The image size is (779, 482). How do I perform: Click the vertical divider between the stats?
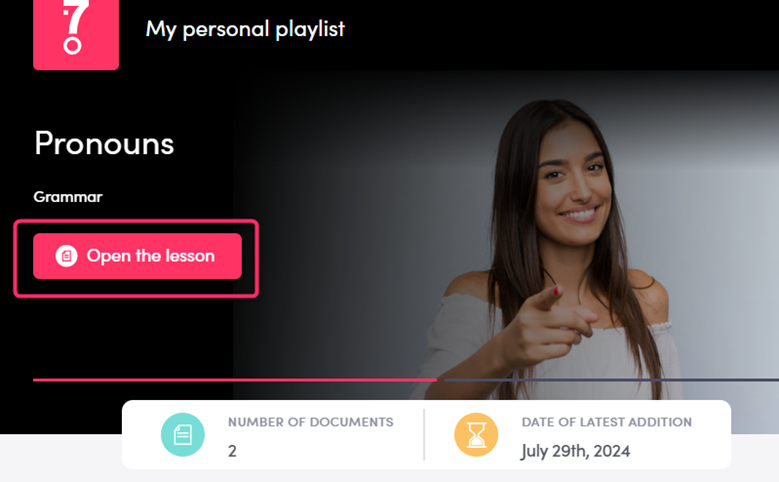[x=424, y=435]
